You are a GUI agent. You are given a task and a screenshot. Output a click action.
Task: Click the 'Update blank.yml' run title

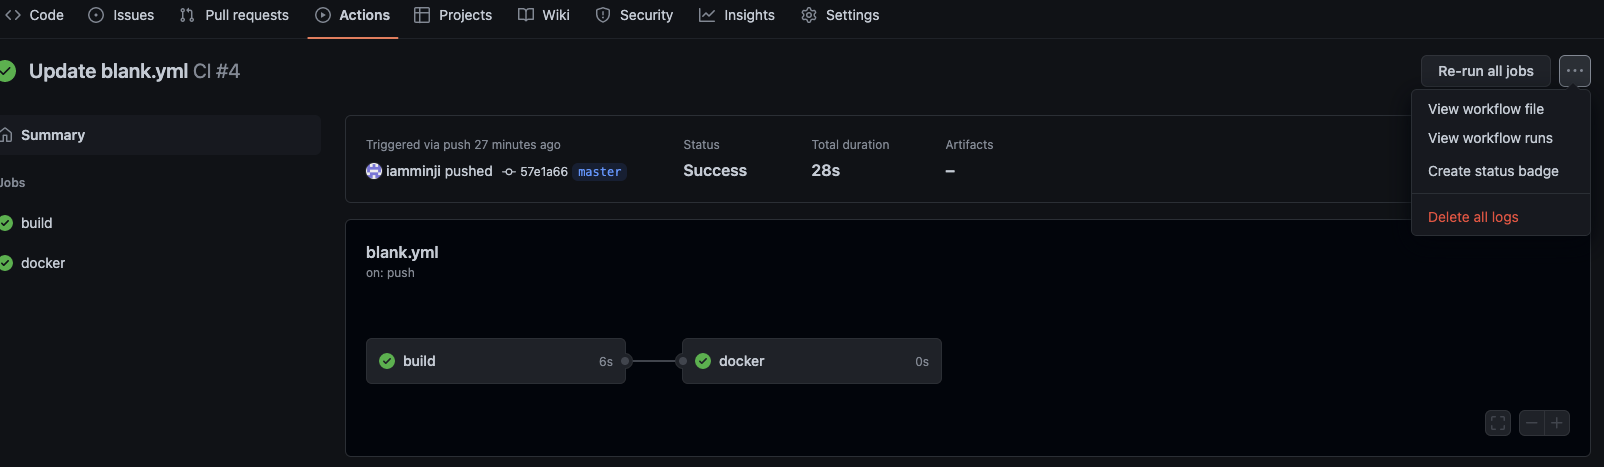[108, 71]
